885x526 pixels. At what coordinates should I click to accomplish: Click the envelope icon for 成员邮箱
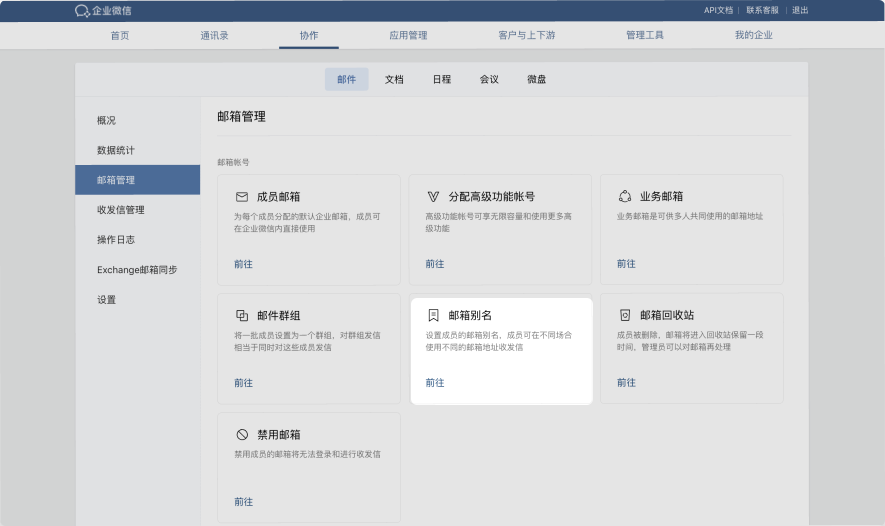click(242, 196)
